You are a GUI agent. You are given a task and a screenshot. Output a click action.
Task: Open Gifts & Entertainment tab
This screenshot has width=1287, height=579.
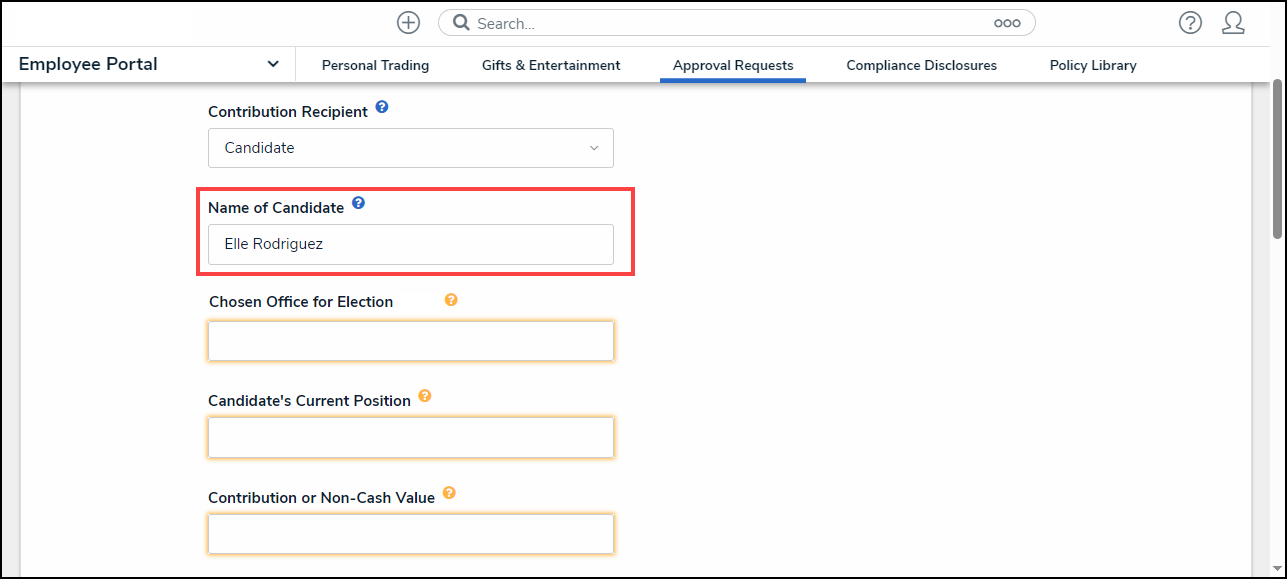[551, 66]
